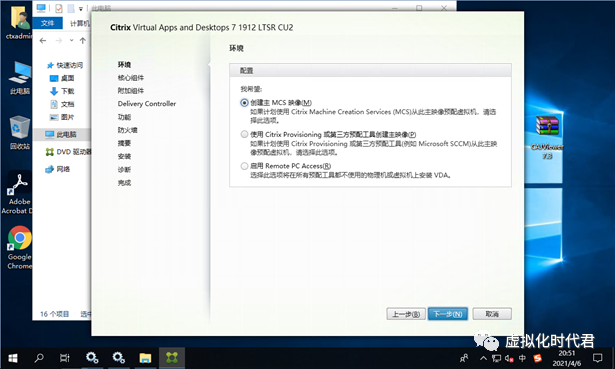615x369 pixels.
Task: Select the WinRAR archive icon on desktop
Action: click(547, 137)
